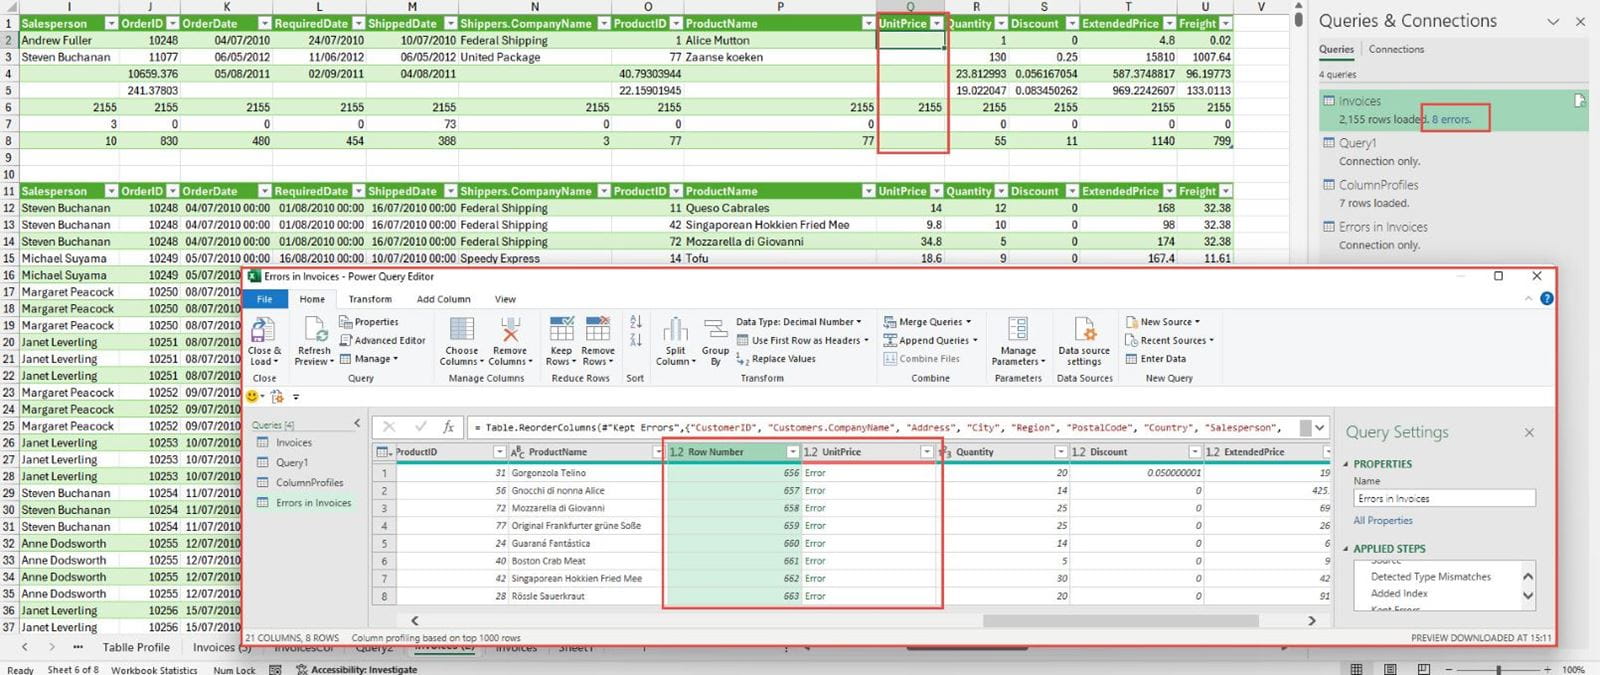
Task: Open Advanced Editor
Action: pos(382,340)
